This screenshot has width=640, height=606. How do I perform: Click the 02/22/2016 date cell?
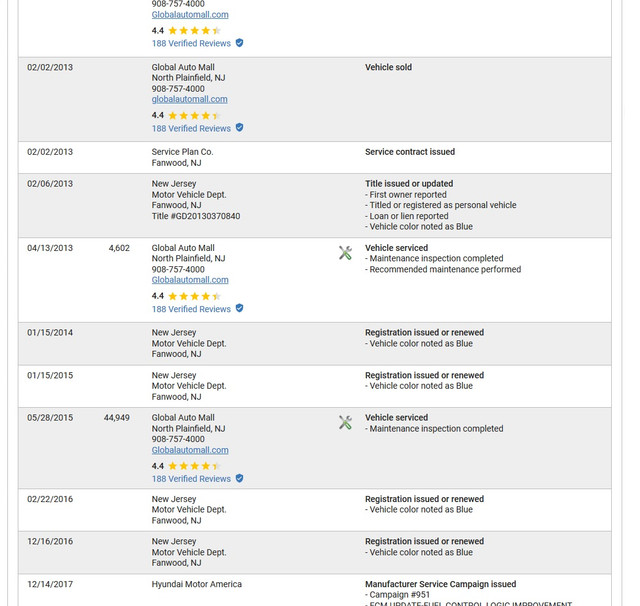click(50, 499)
